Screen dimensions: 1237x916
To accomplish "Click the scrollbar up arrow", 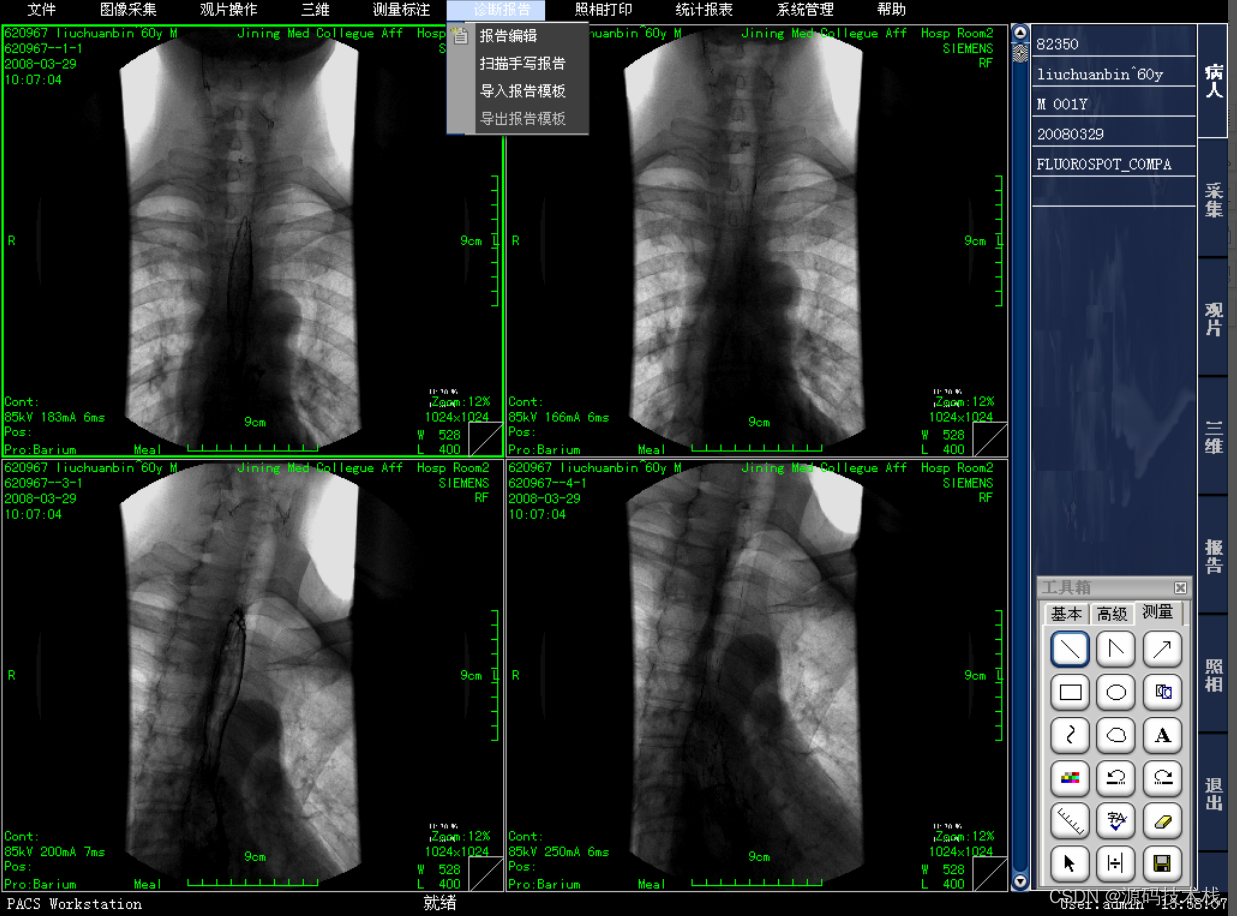I will (x=1020, y=33).
